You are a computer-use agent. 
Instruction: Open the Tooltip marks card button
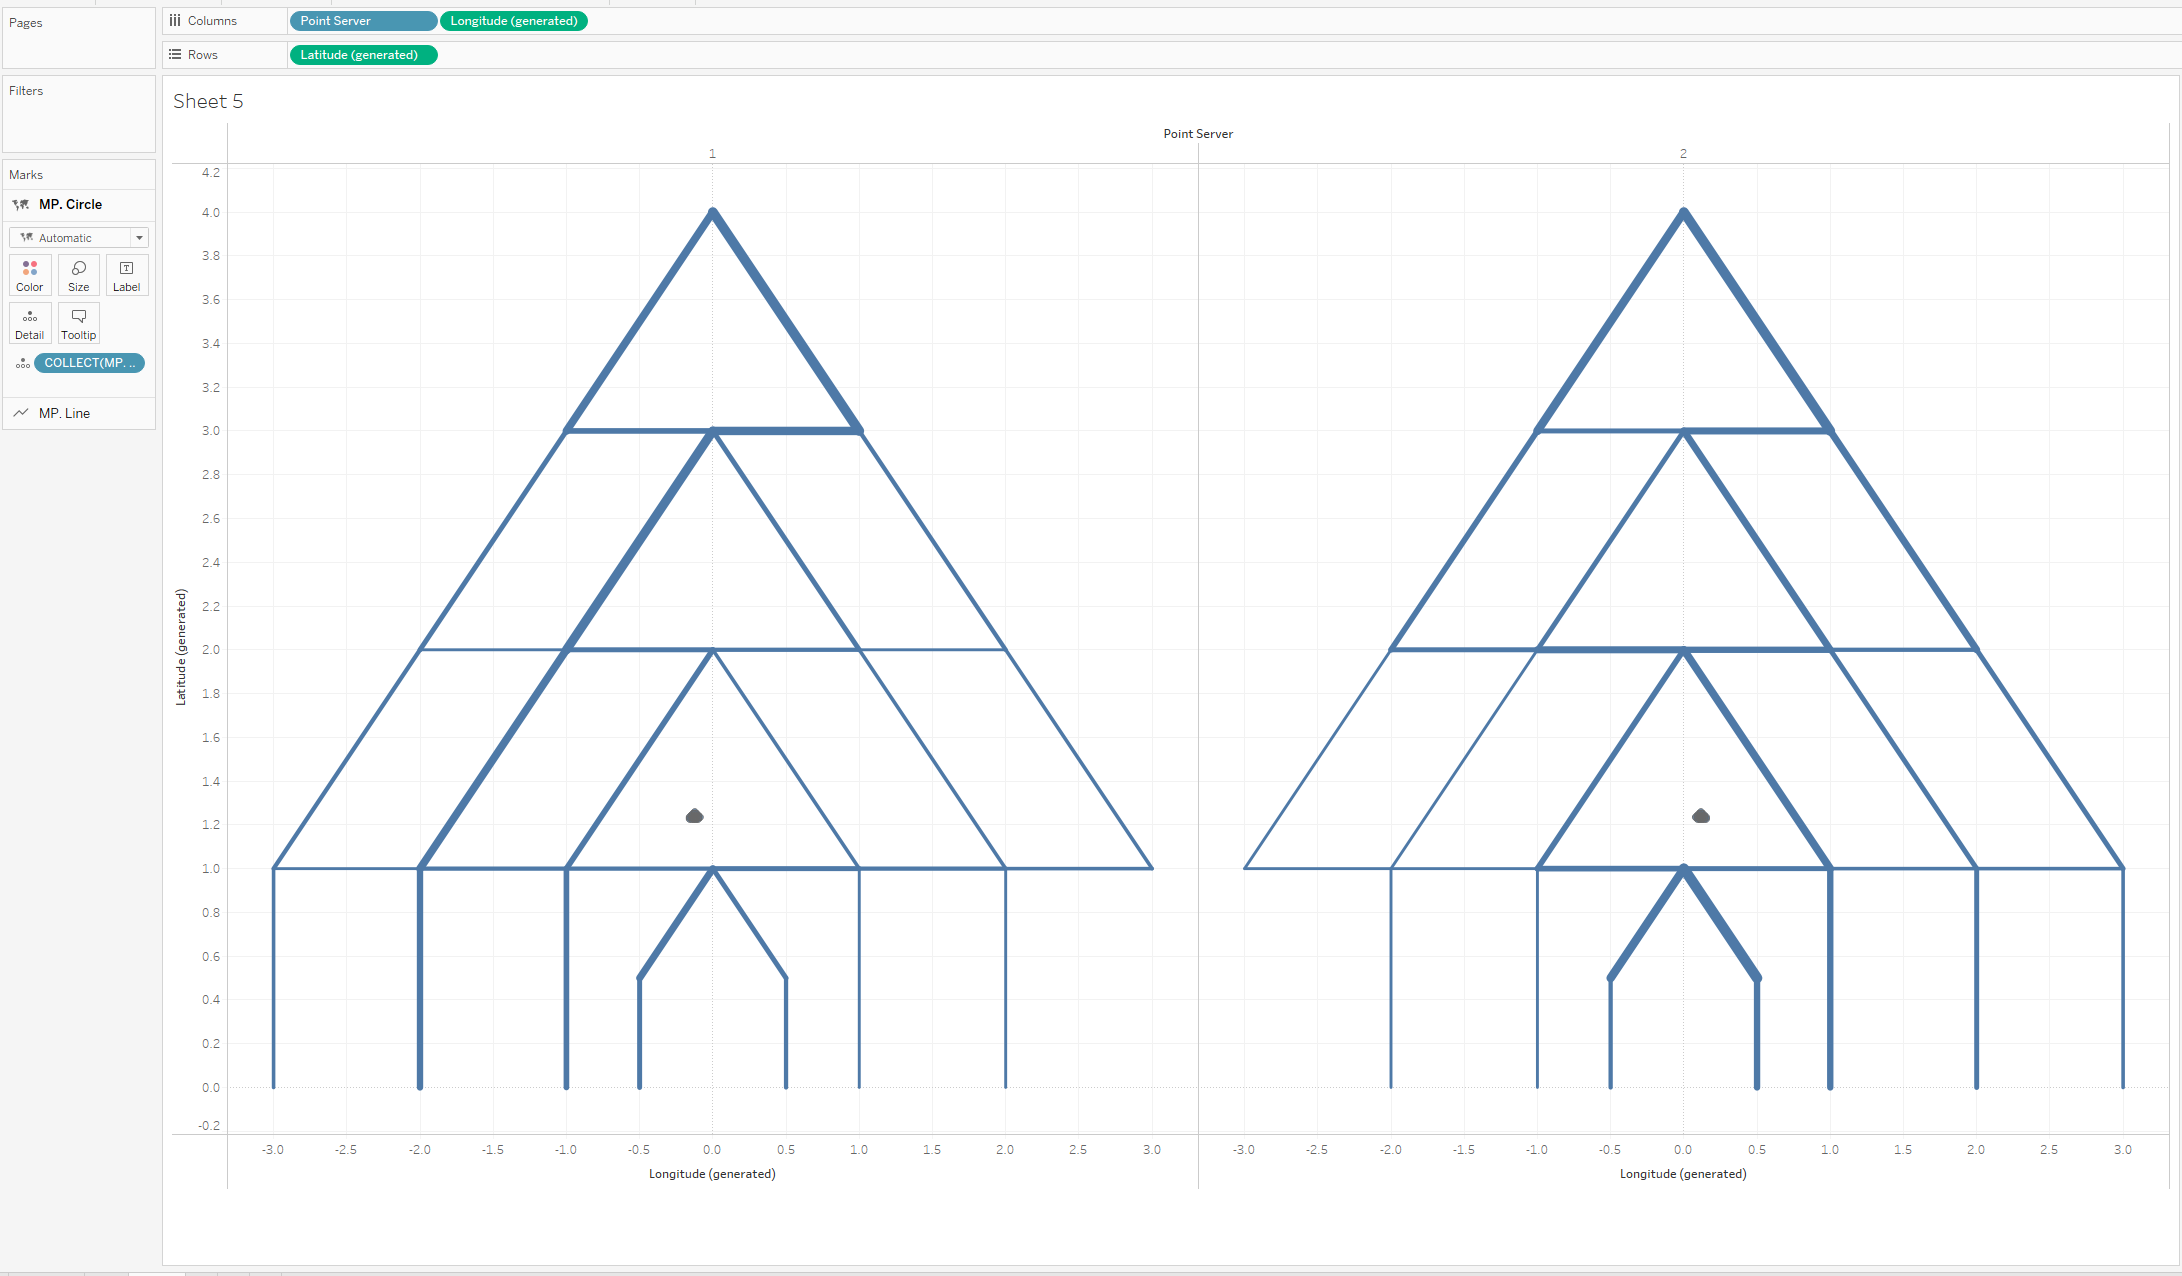tap(78, 323)
